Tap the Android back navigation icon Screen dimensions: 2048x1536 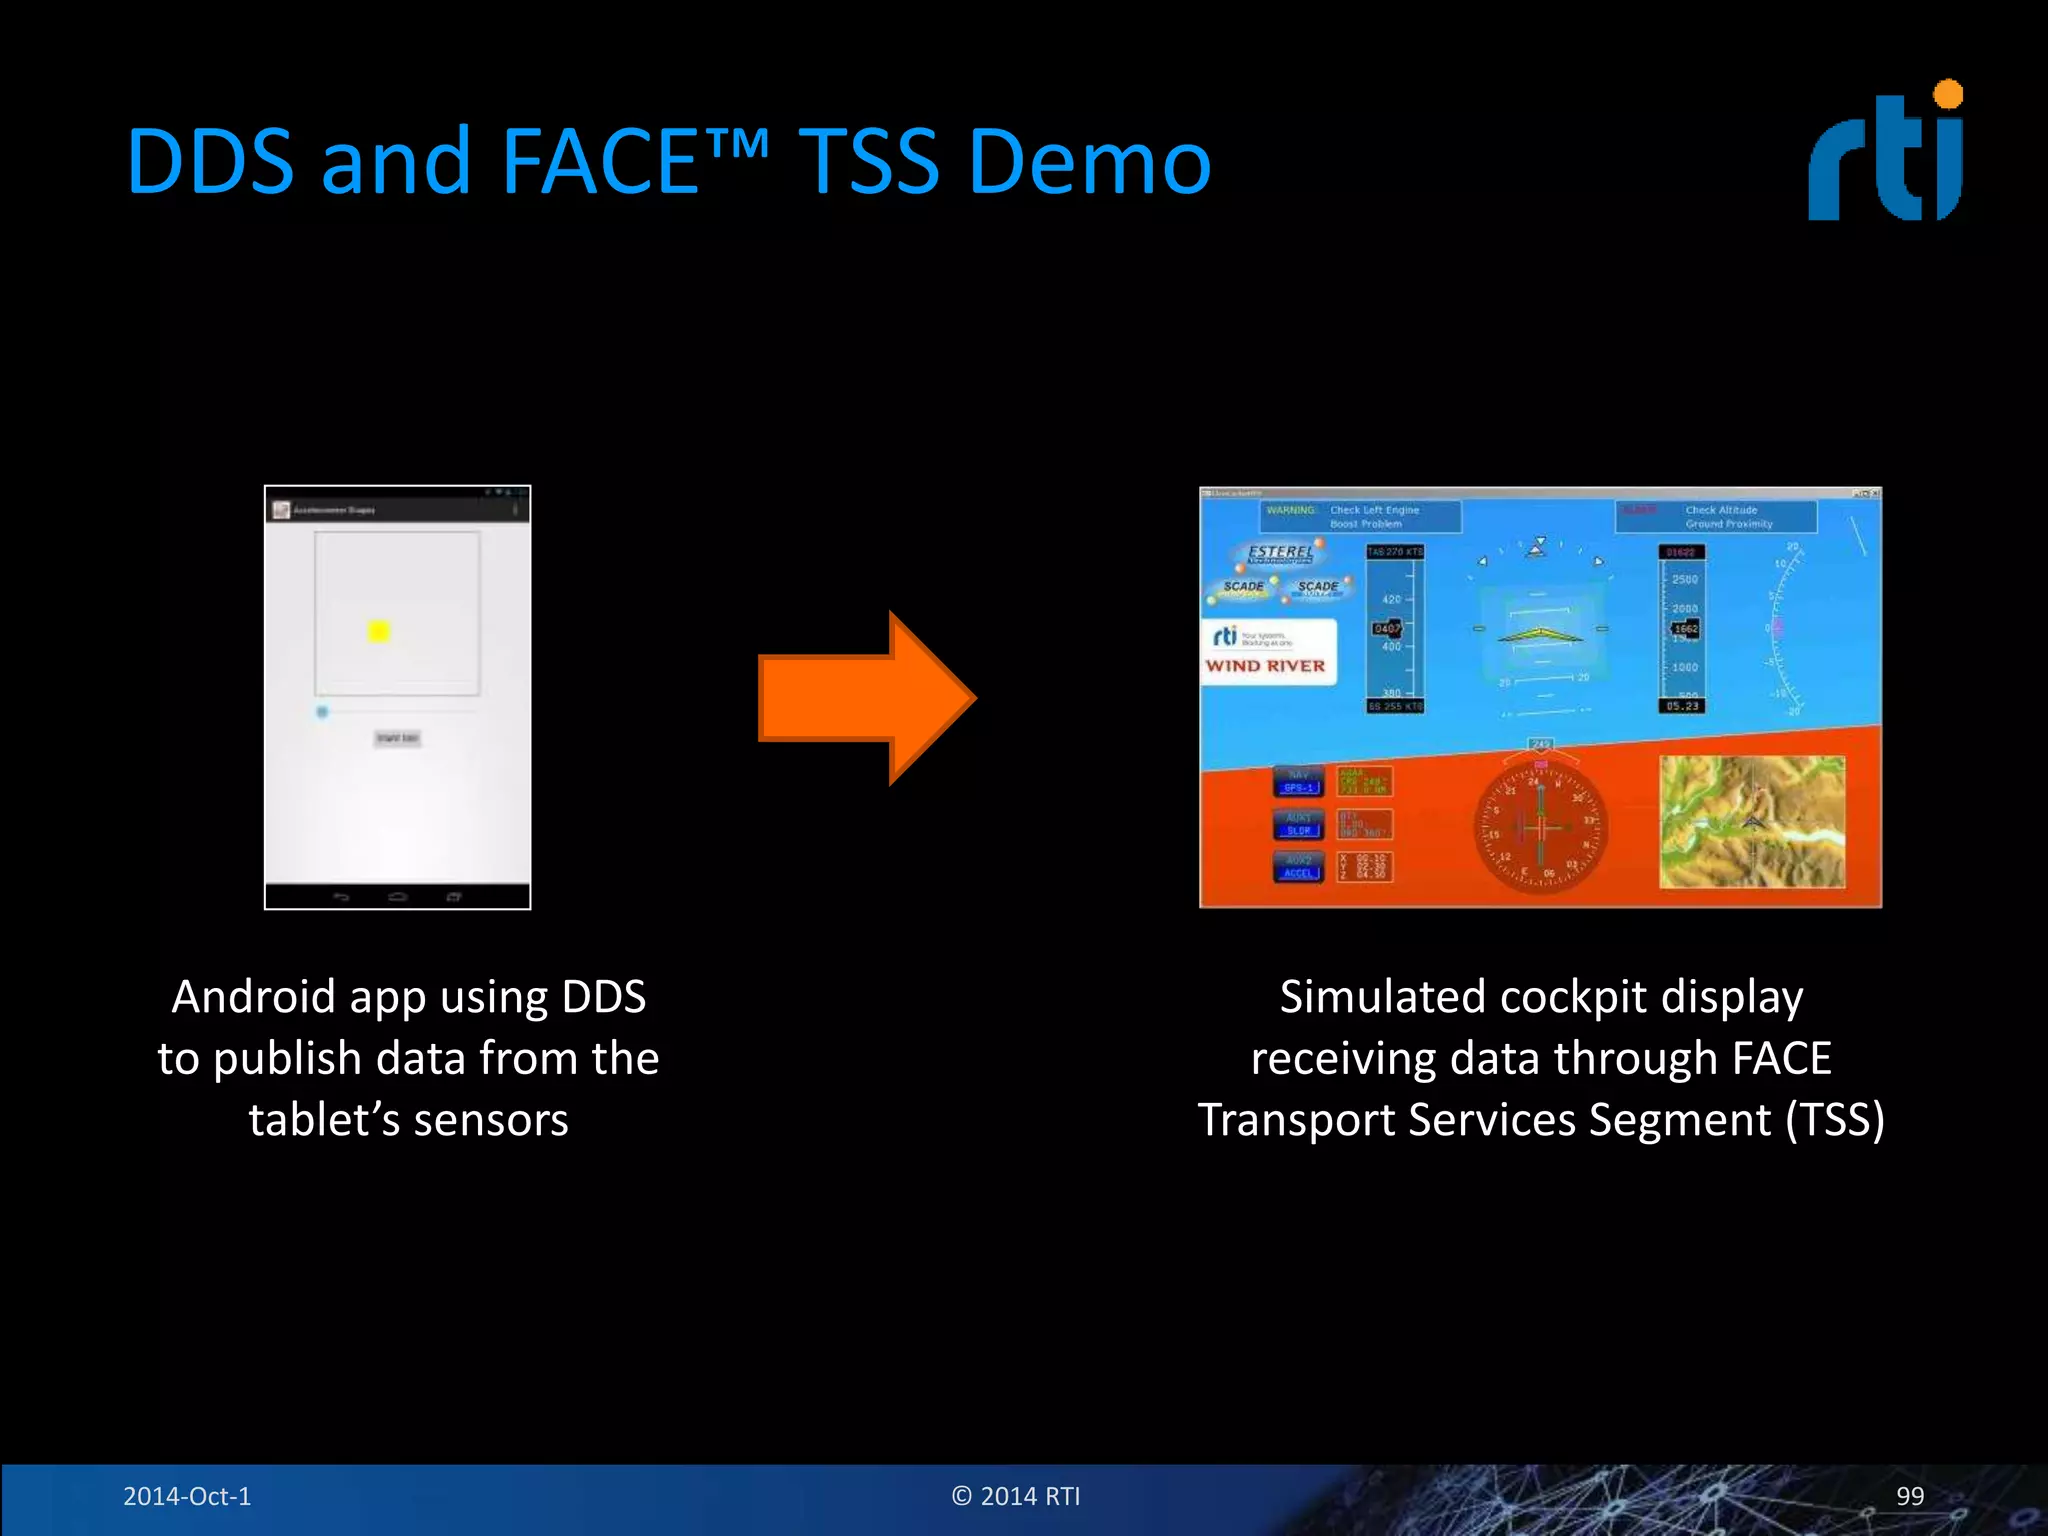click(341, 897)
